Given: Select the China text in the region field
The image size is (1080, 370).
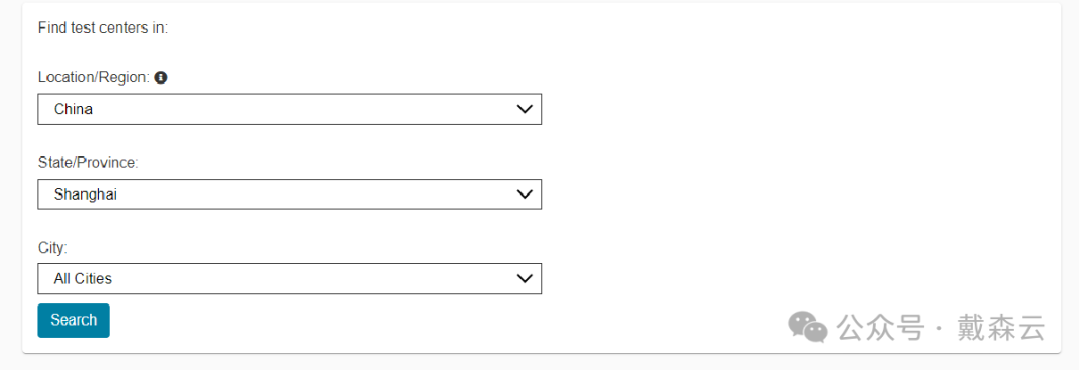Looking at the screenshot, I should click(x=73, y=110).
